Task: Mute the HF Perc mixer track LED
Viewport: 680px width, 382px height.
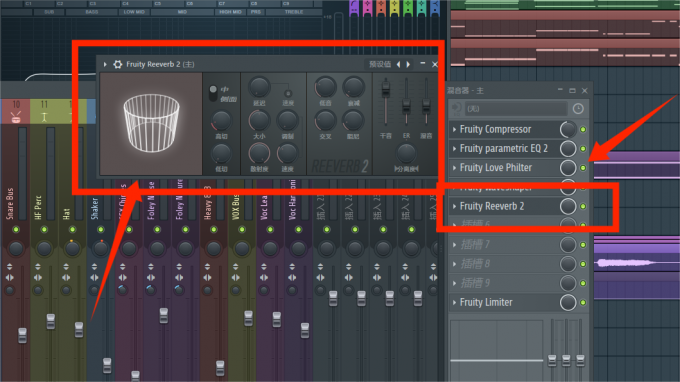Action: (44, 229)
